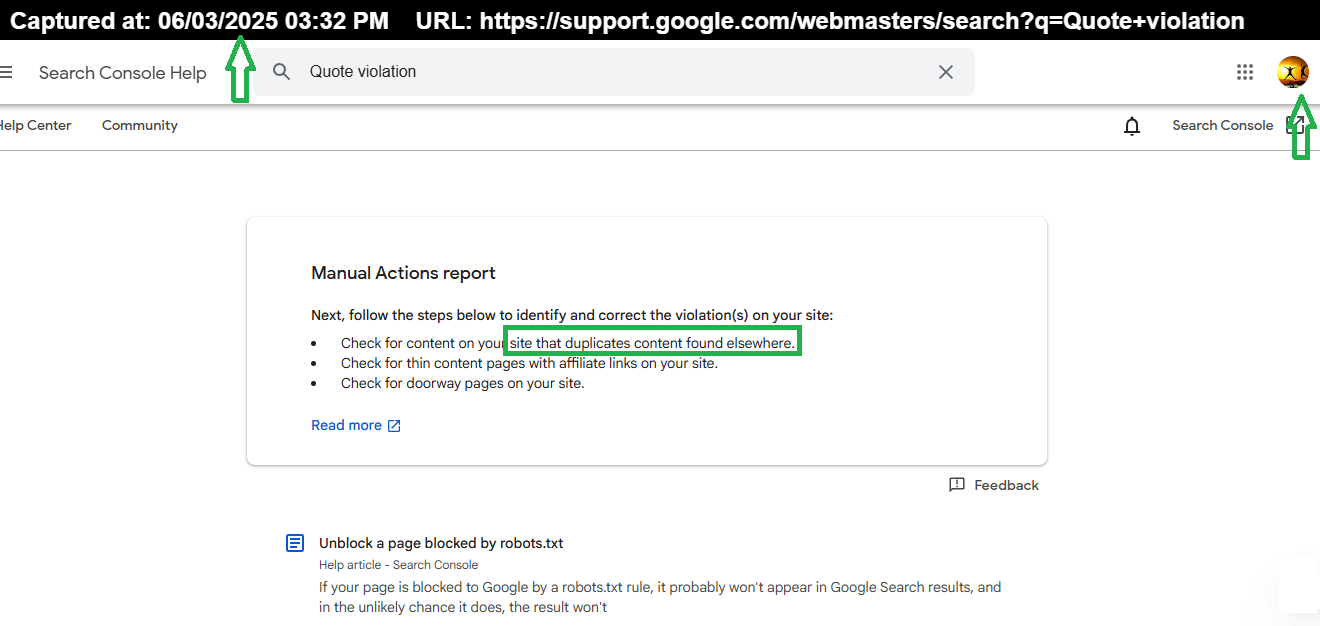Open Unblock a page blocked by robots.txt
This screenshot has height=626, width=1320.
click(441, 543)
